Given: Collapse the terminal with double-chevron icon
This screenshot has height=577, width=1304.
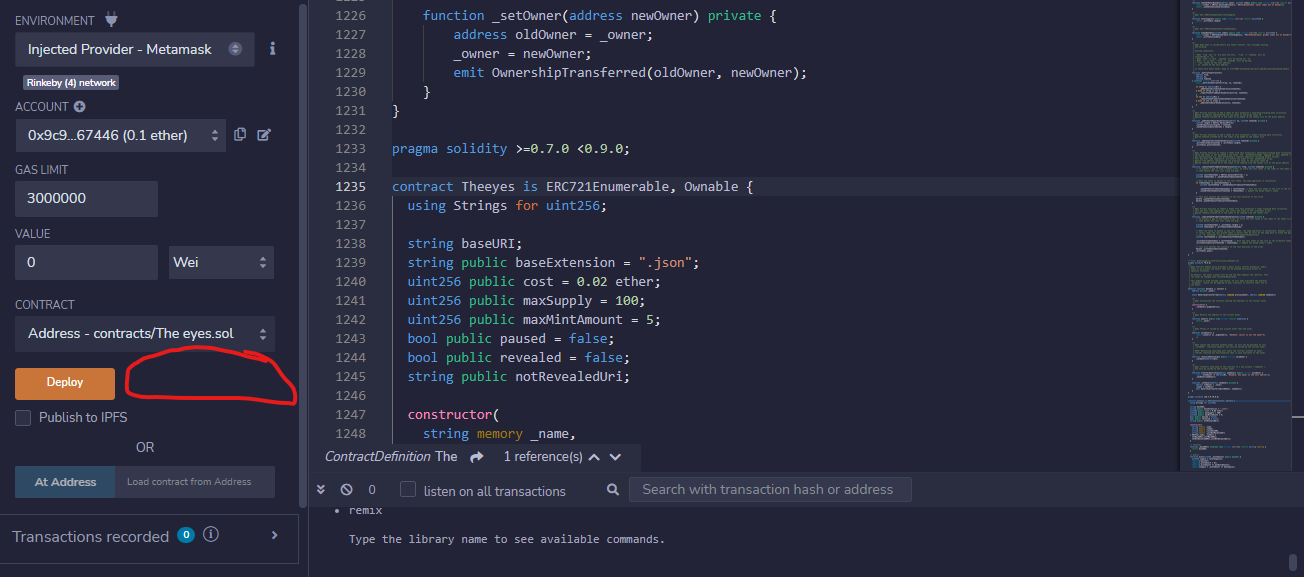Looking at the screenshot, I should click(321, 490).
